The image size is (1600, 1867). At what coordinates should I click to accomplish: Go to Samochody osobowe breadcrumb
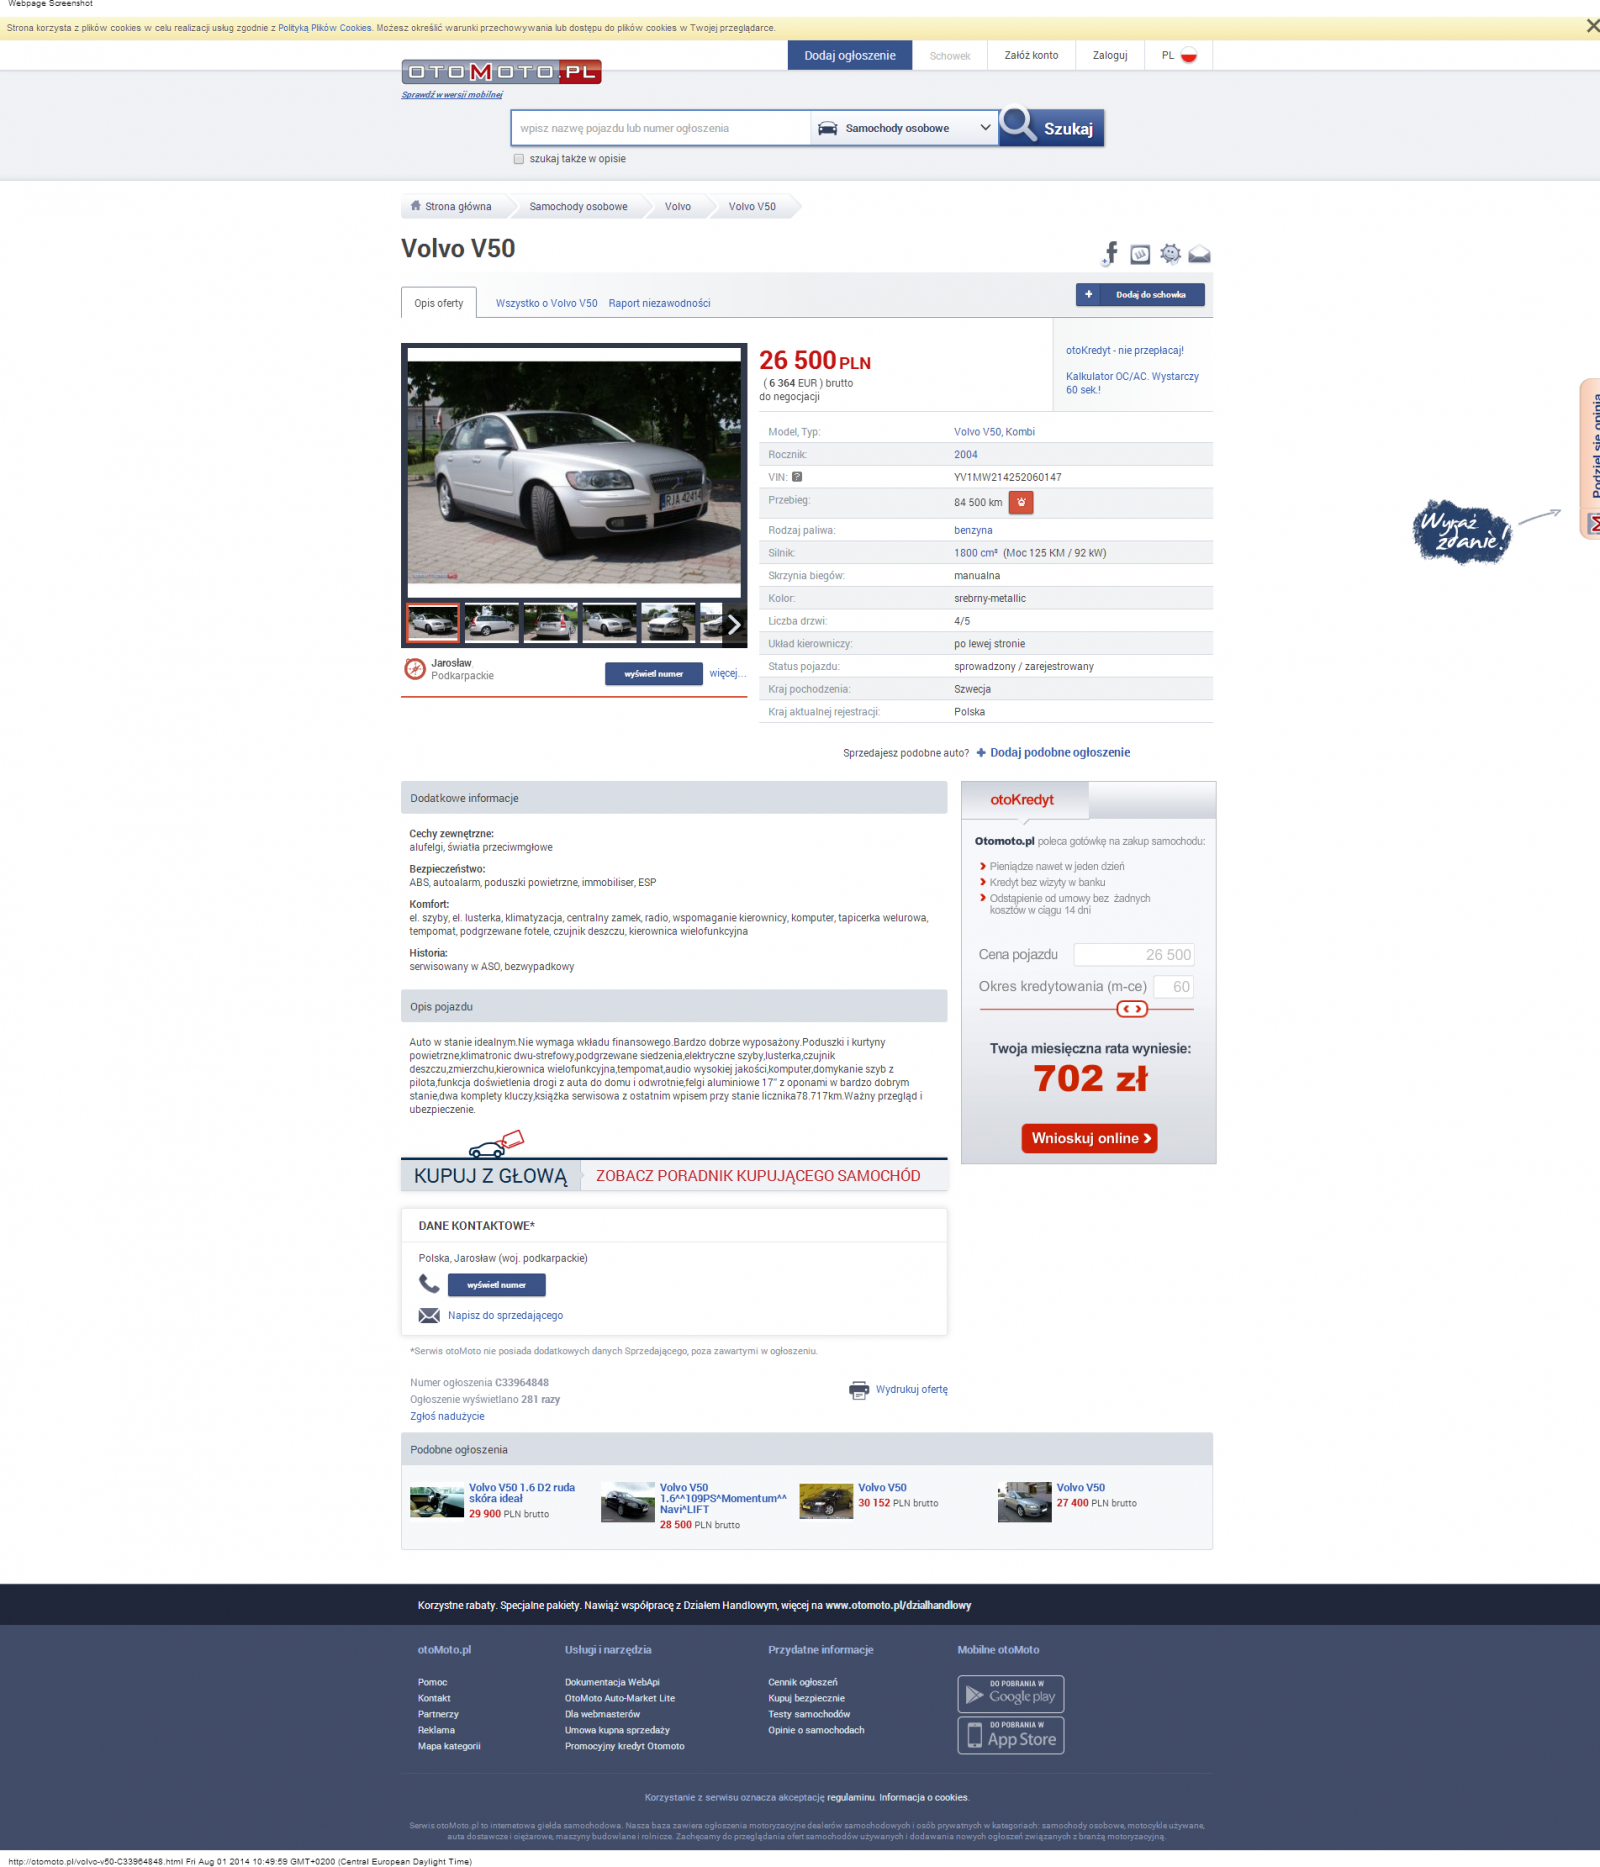tap(578, 207)
